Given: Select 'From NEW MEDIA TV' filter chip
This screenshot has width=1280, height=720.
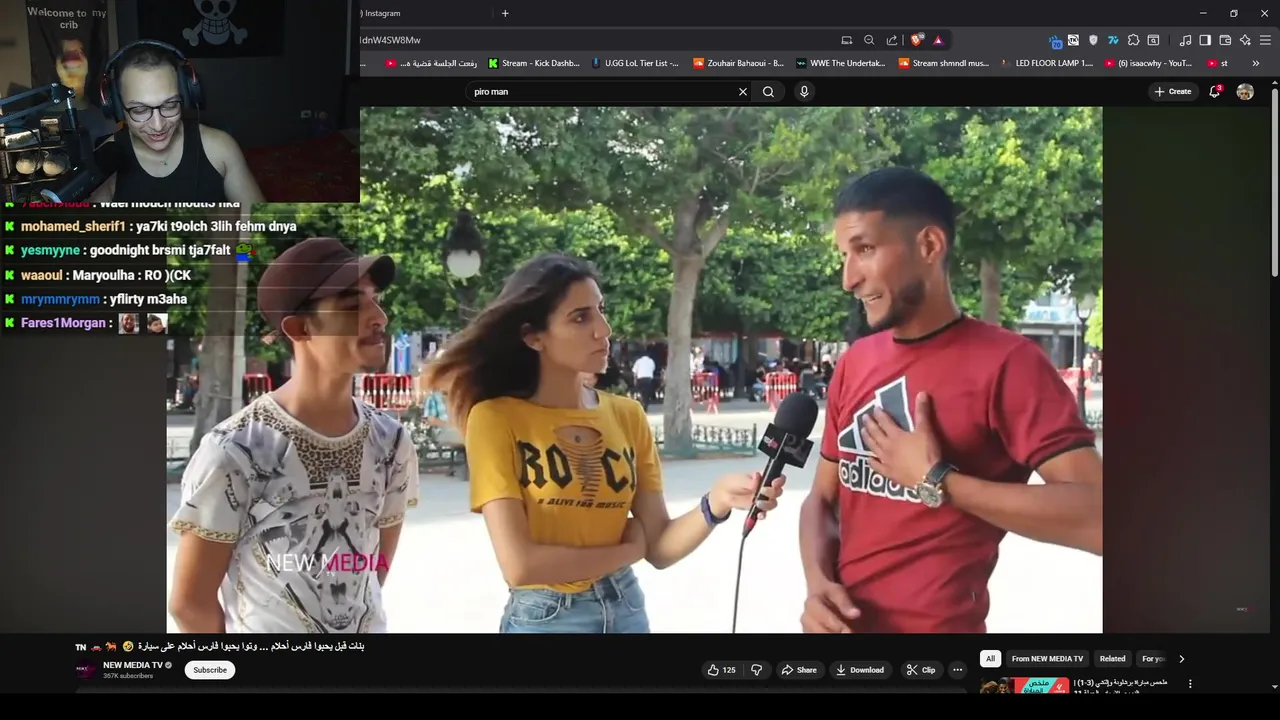Looking at the screenshot, I should 1047,659.
